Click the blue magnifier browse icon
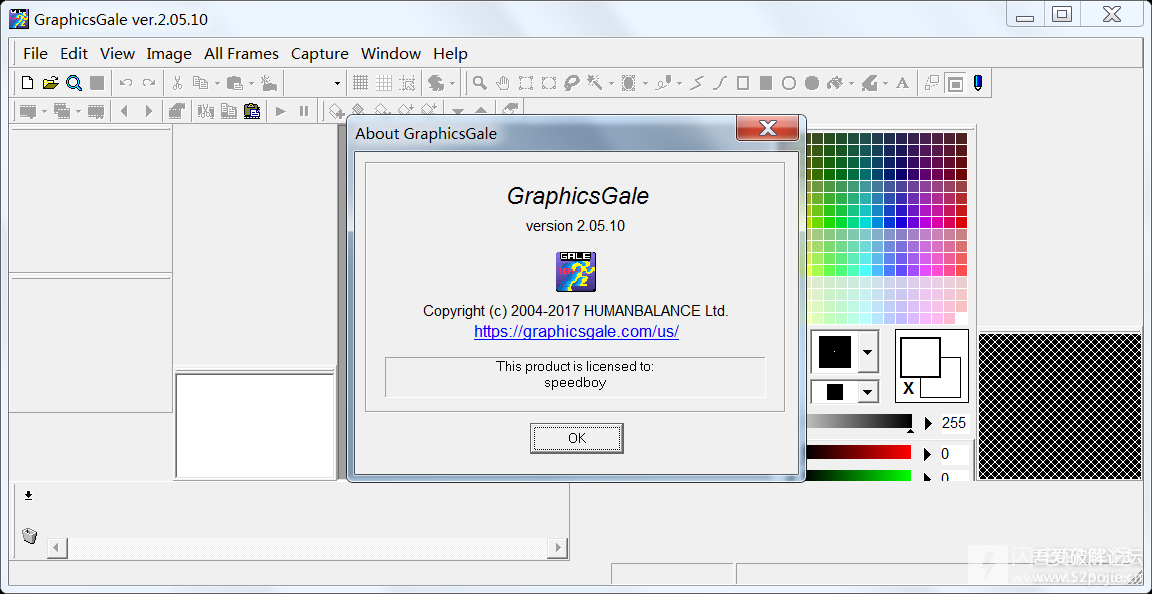The width and height of the screenshot is (1152, 594). click(73, 83)
